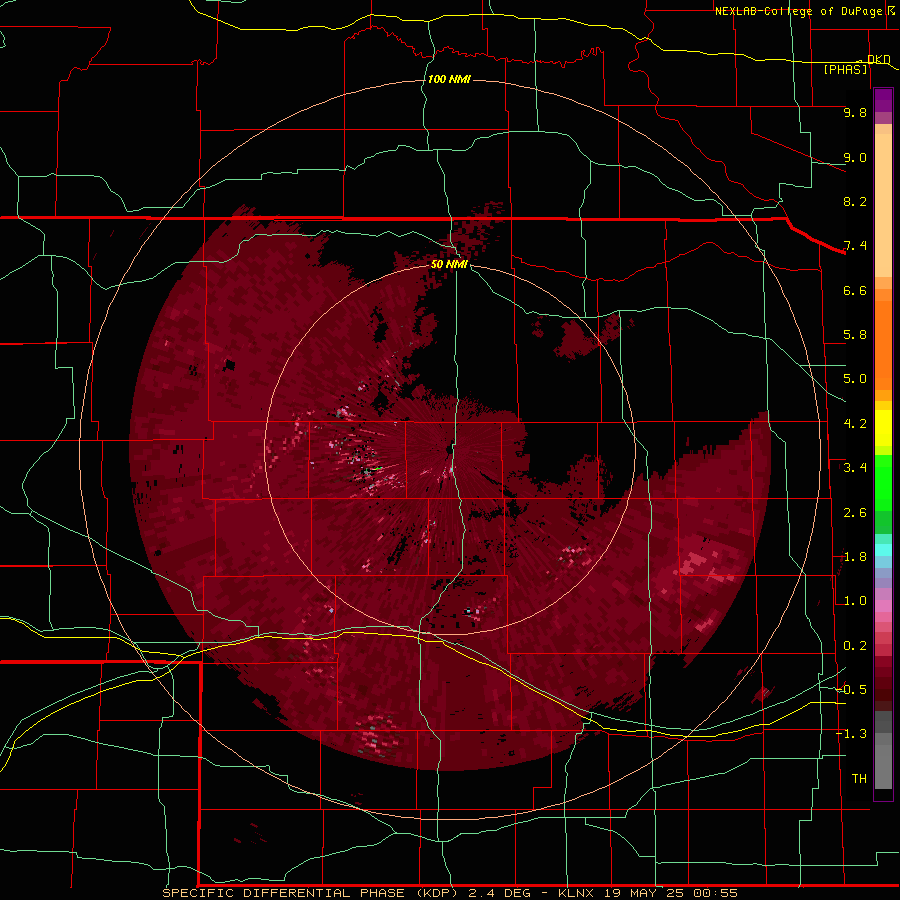This screenshot has width=900, height=900.
Task: Click the 100 NMI range ring label
Action: pos(449,79)
